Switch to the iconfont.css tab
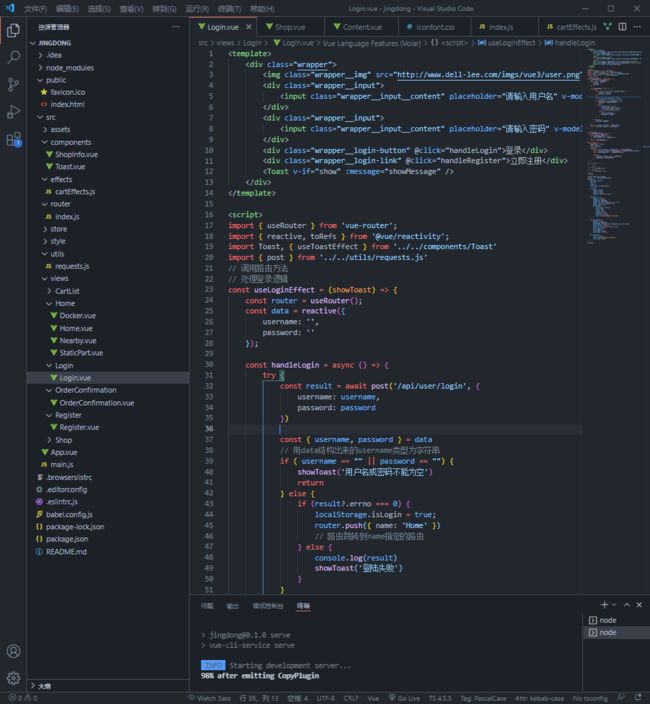The height and width of the screenshot is (704, 650). point(435,27)
